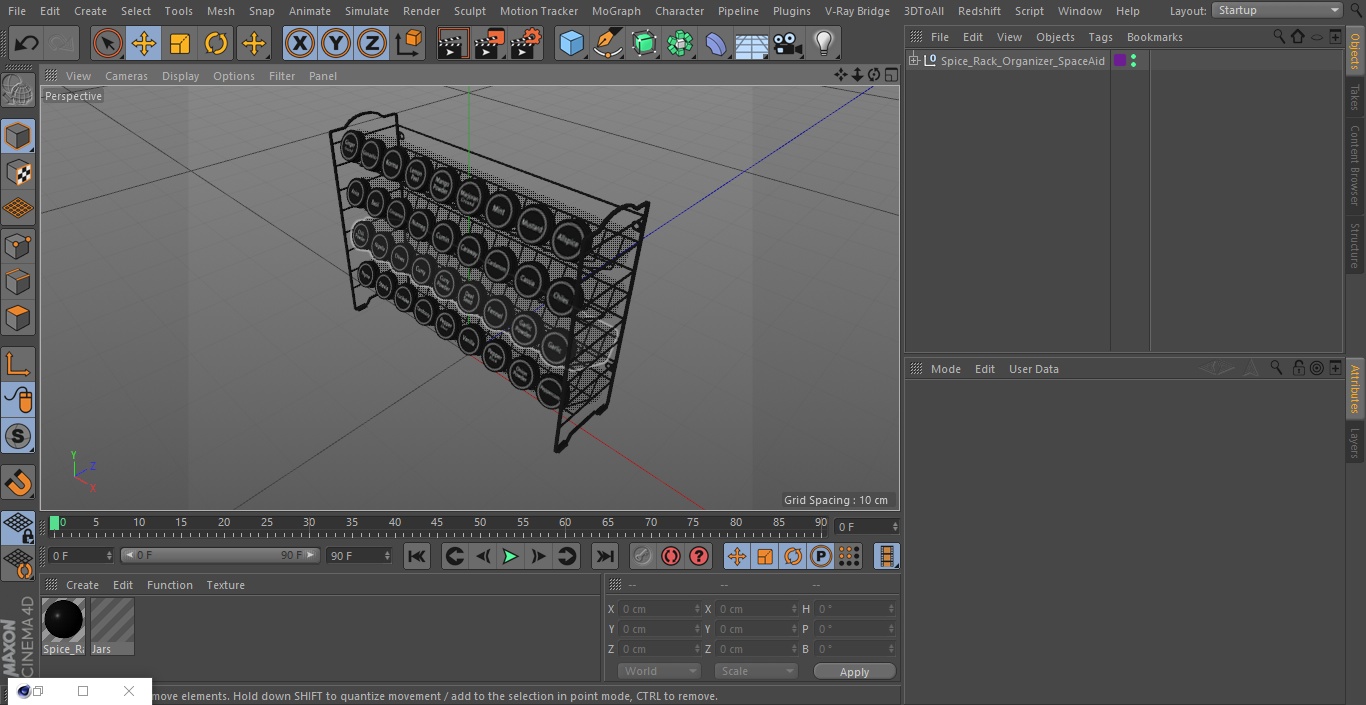Screen dimensions: 1366x705
Task: Select the Scale tool
Action: click(x=180, y=43)
